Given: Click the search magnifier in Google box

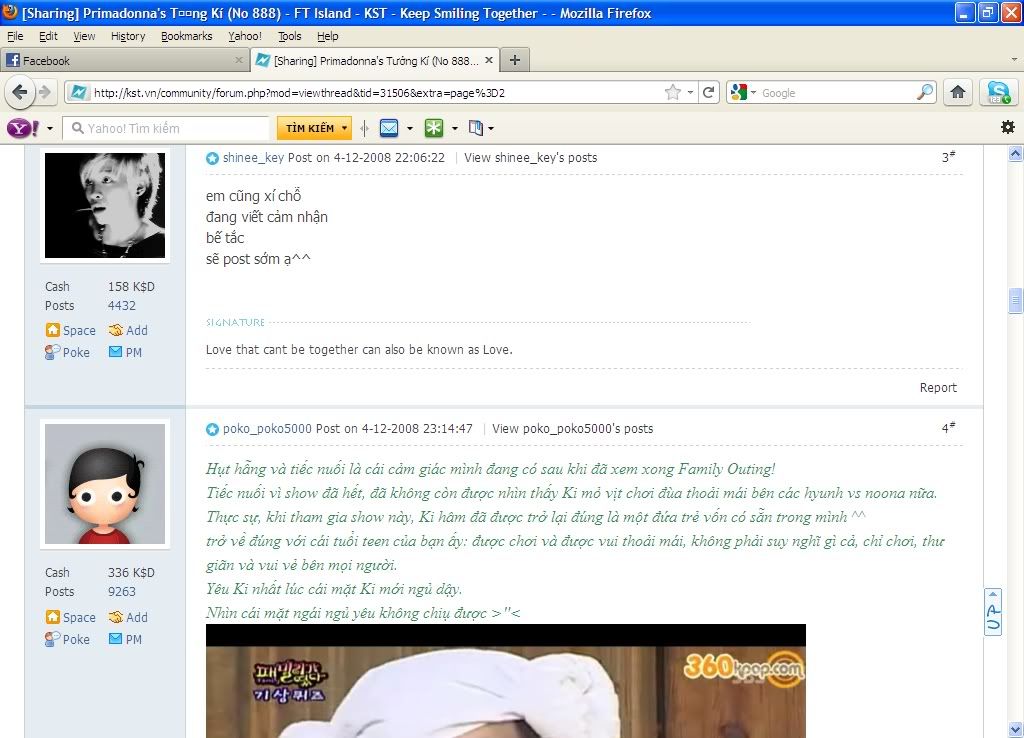Looking at the screenshot, I should pos(925,92).
